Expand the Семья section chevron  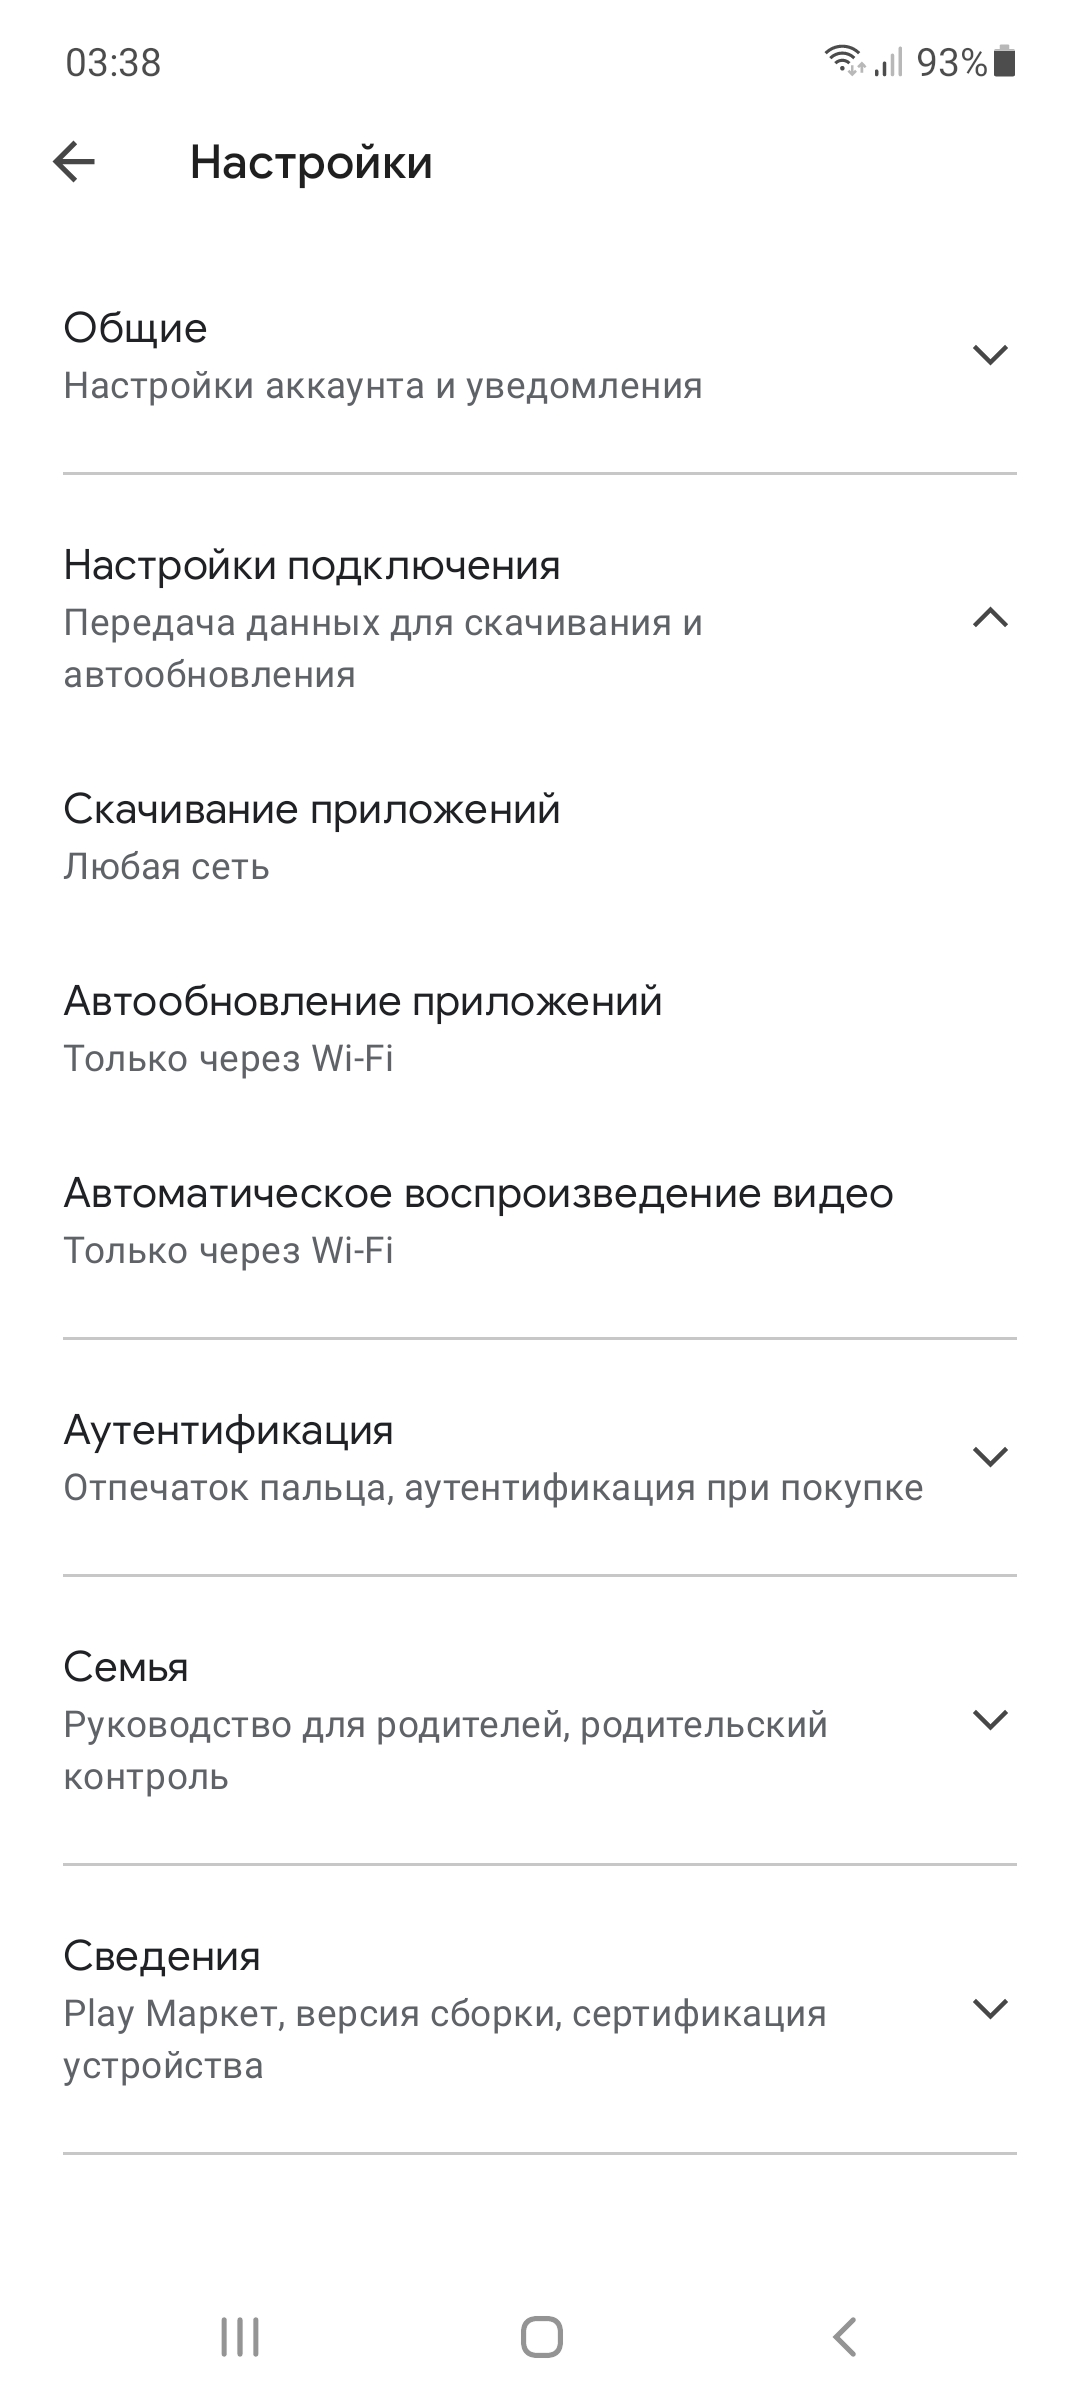[990, 1720]
